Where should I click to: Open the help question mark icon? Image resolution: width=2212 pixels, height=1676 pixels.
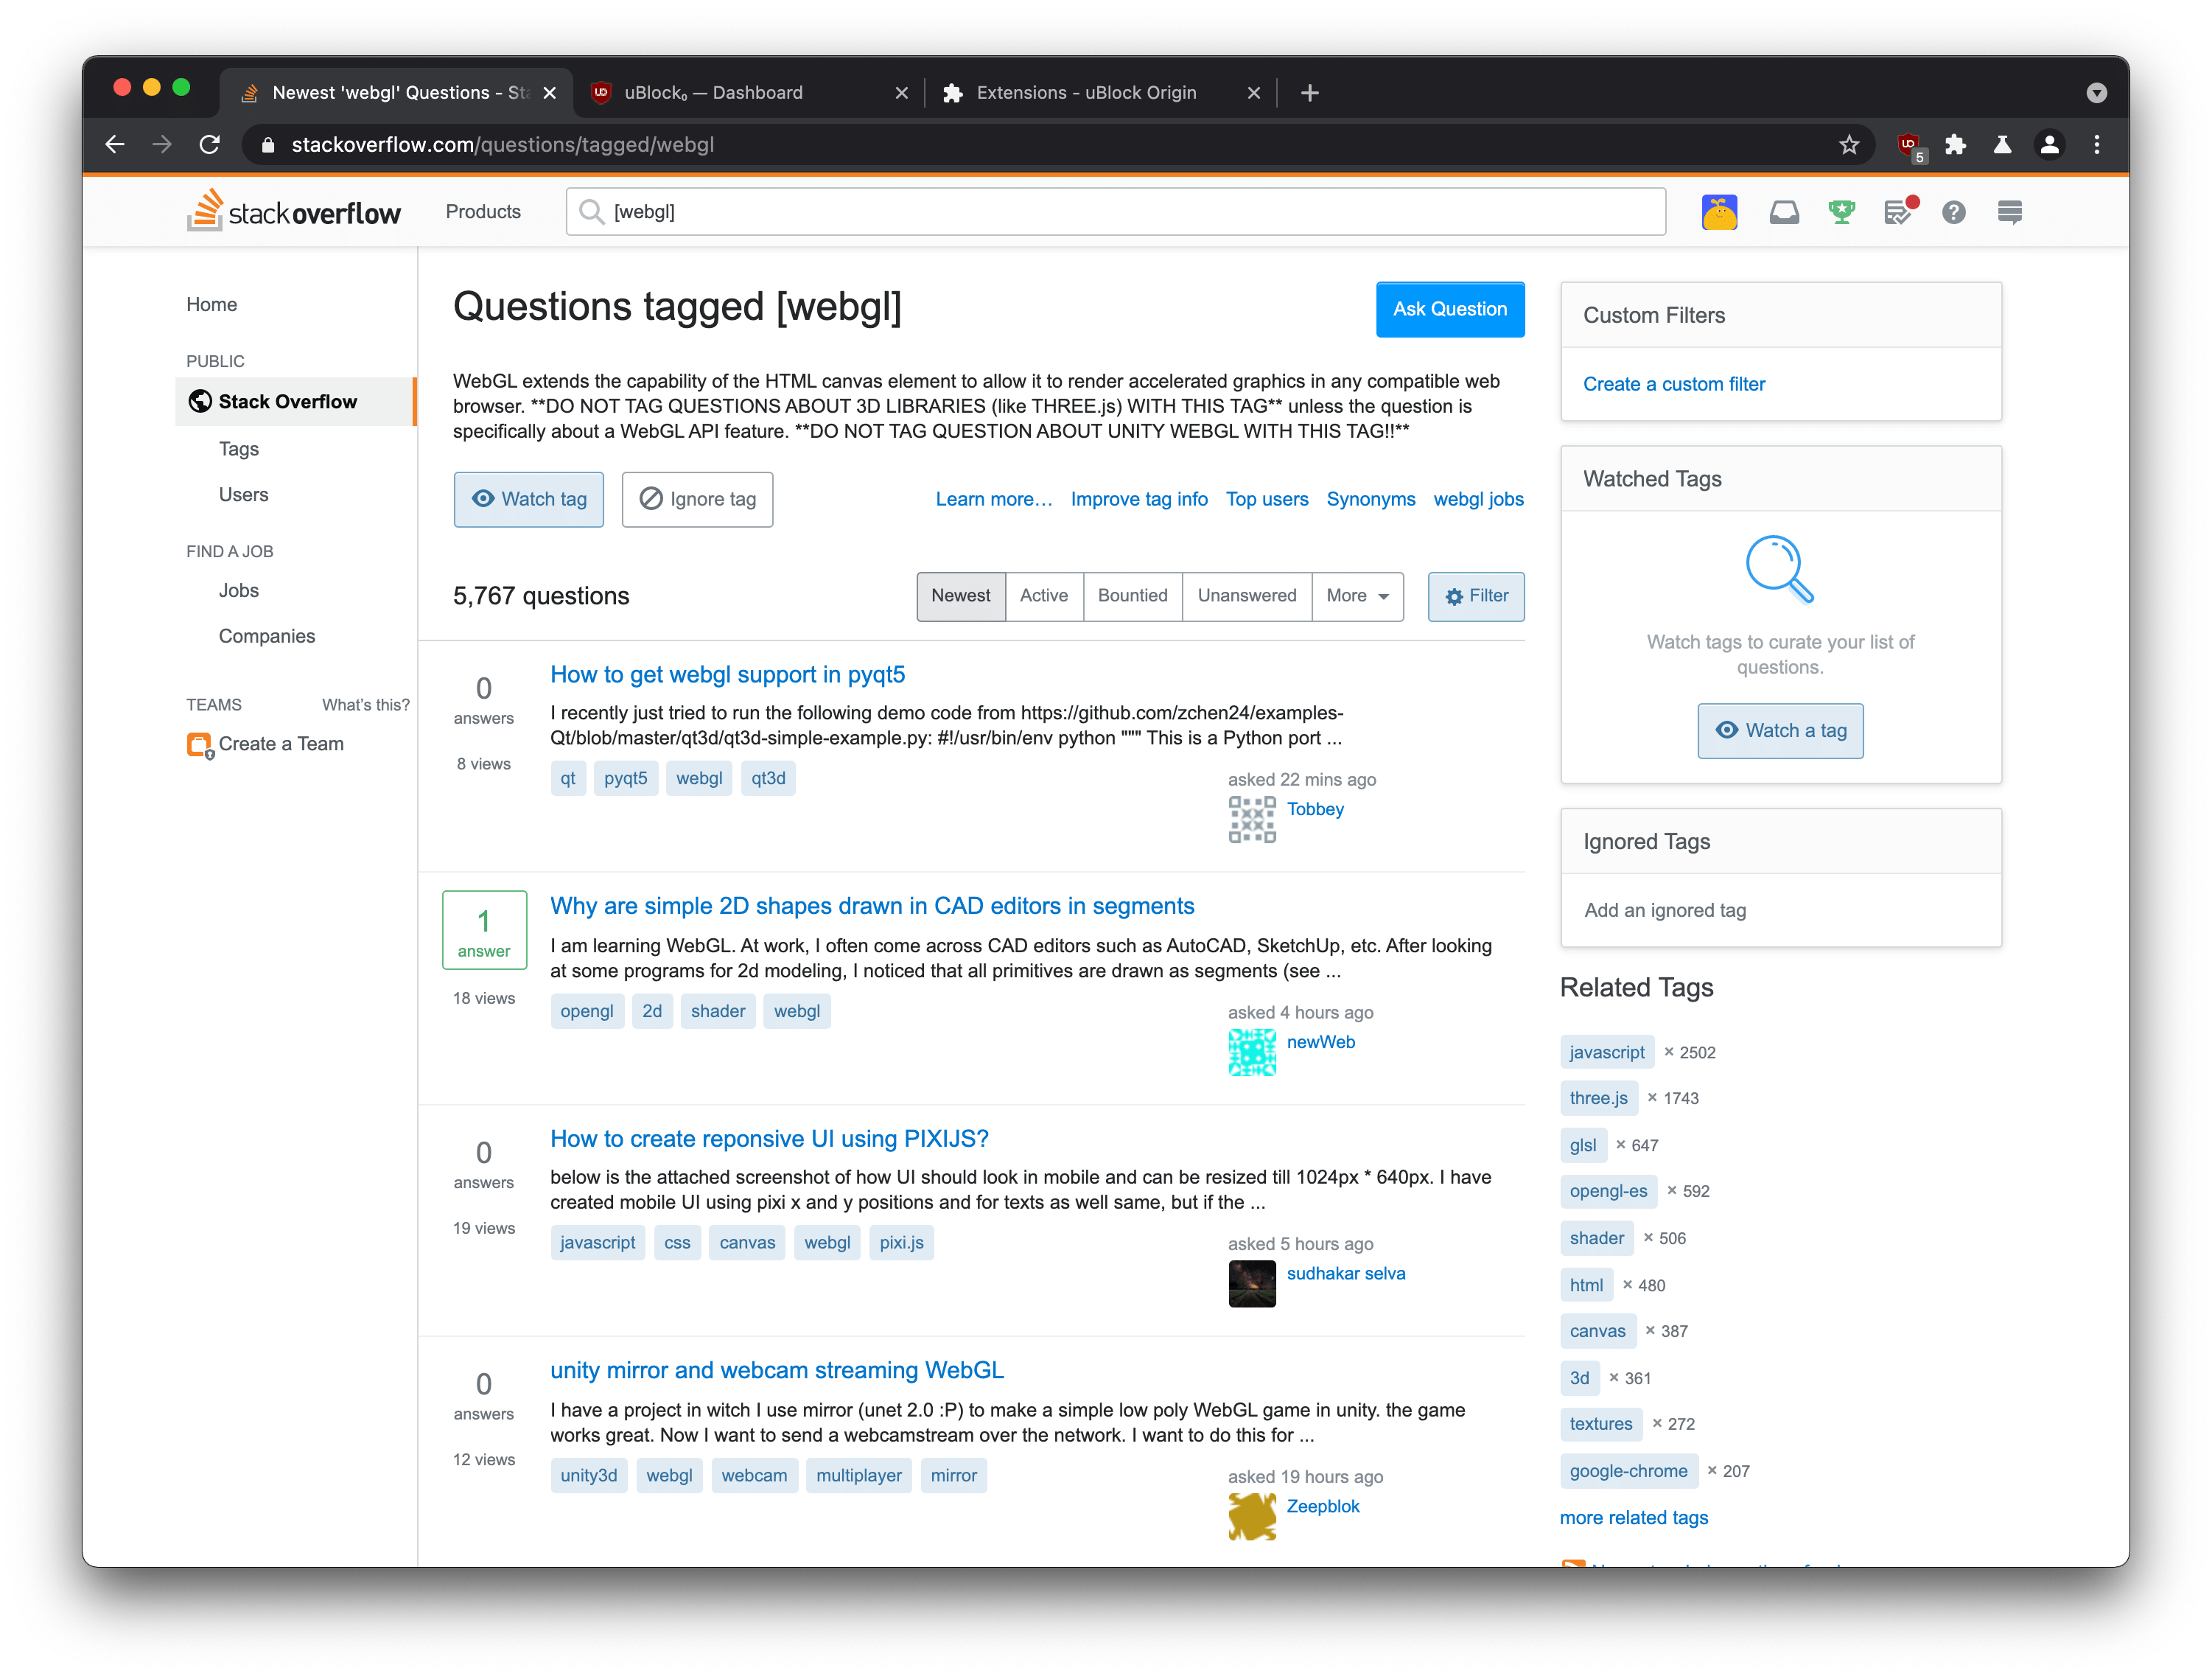pos(1953,212)
